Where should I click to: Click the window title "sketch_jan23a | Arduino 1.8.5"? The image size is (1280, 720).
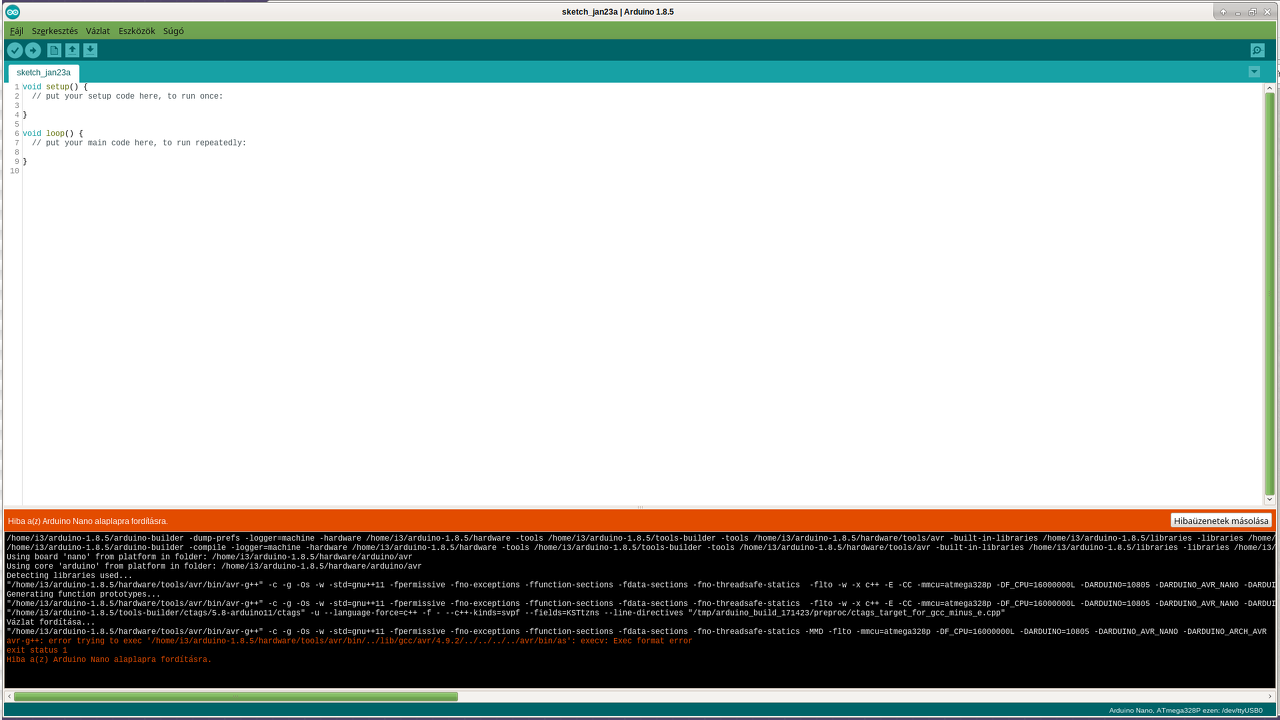[x=618, y=12]
